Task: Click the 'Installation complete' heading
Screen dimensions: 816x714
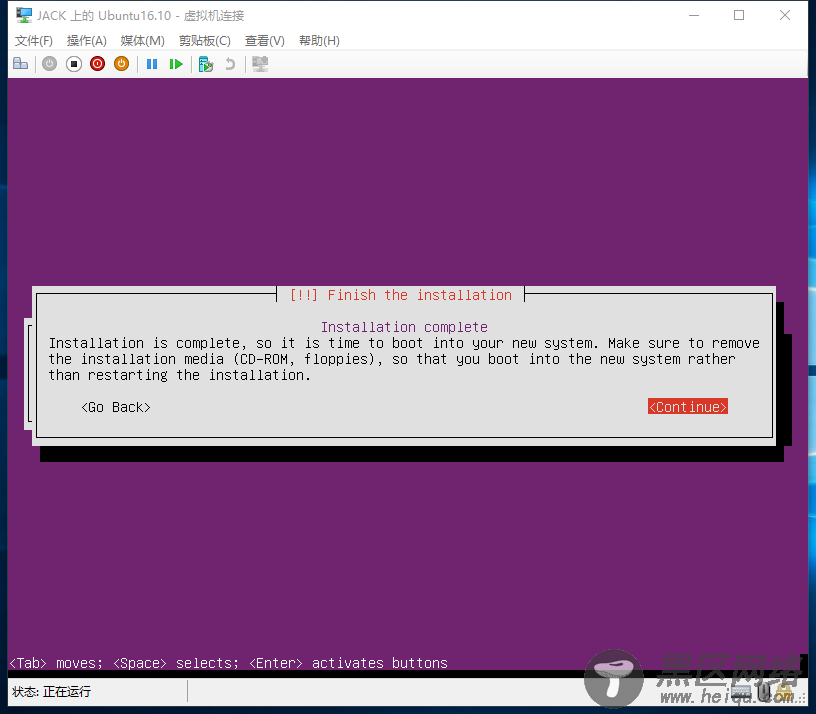Action: point(404,327)
